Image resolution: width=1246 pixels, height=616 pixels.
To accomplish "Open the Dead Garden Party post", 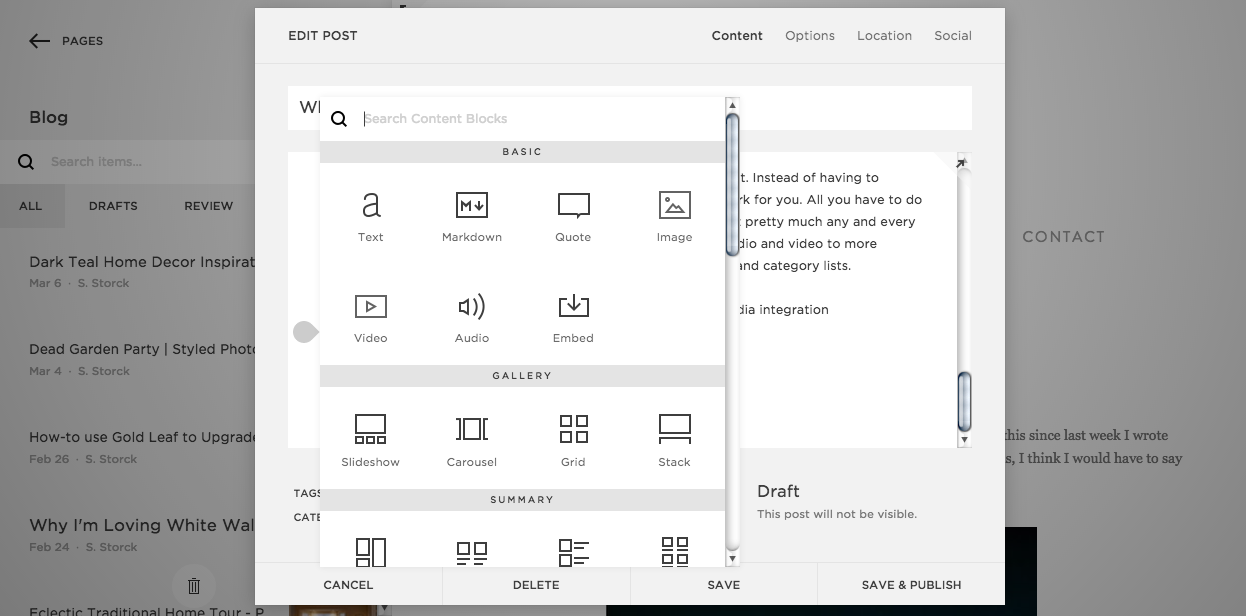I will pyautogui.click(x=130, y=349).
